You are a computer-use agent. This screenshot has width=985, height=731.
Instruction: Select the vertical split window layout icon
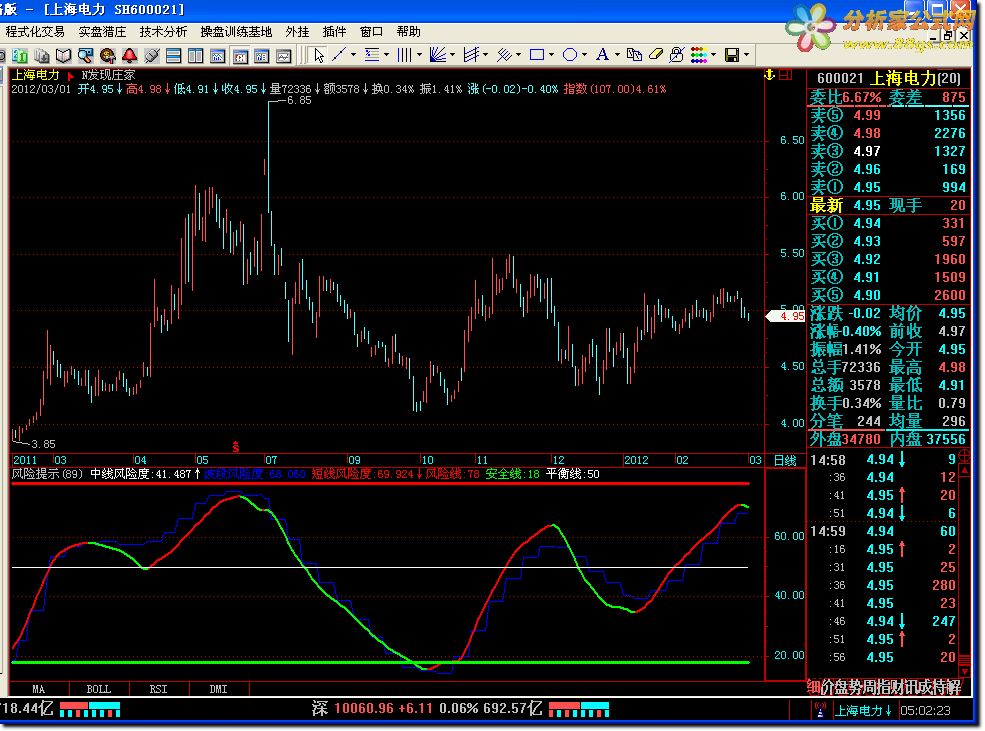pos(195,56)
